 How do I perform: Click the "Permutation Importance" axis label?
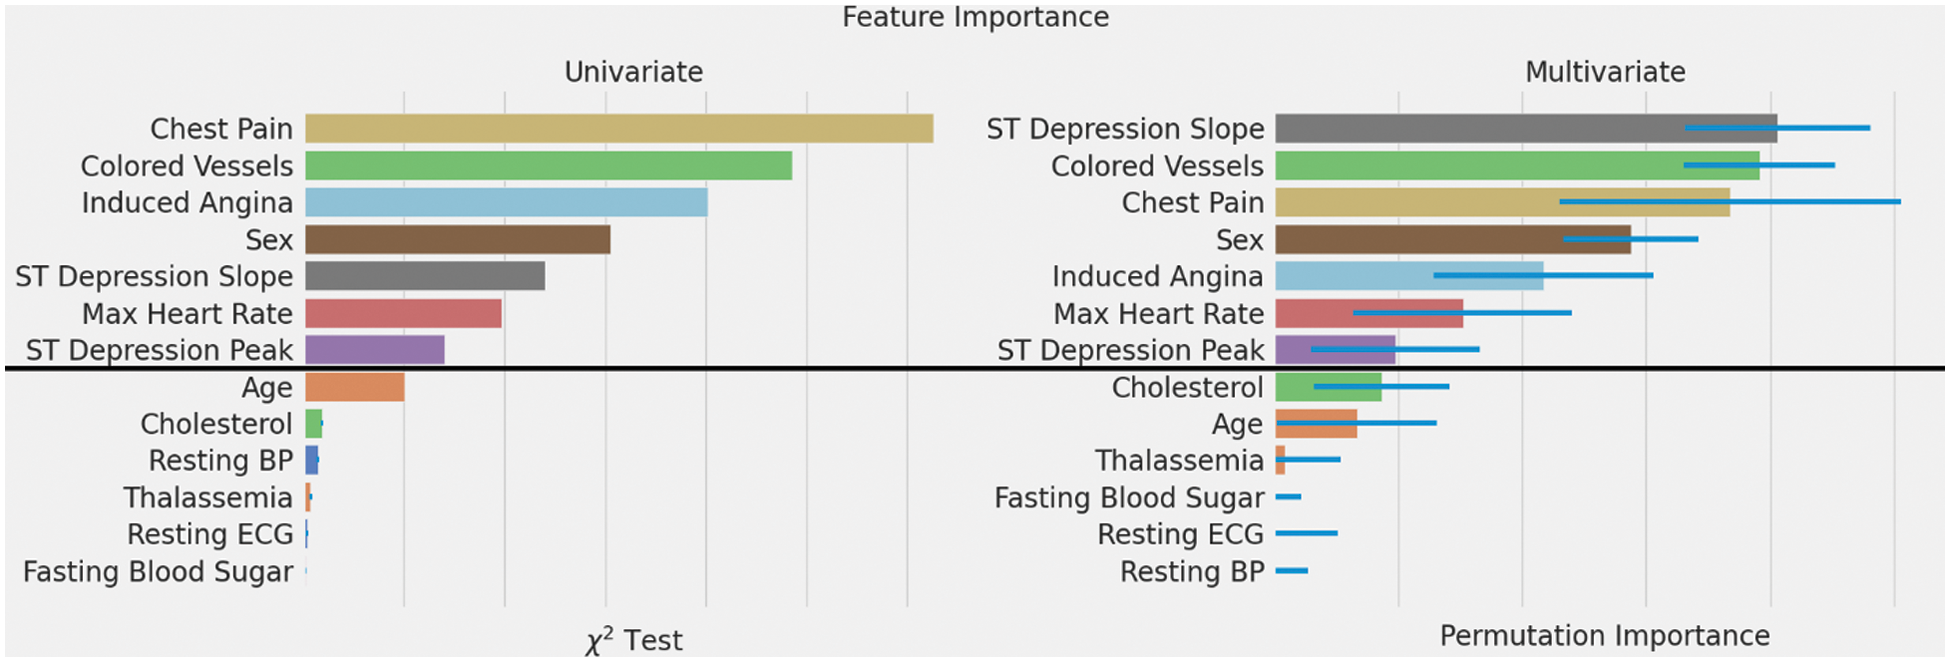[1604, 636]
